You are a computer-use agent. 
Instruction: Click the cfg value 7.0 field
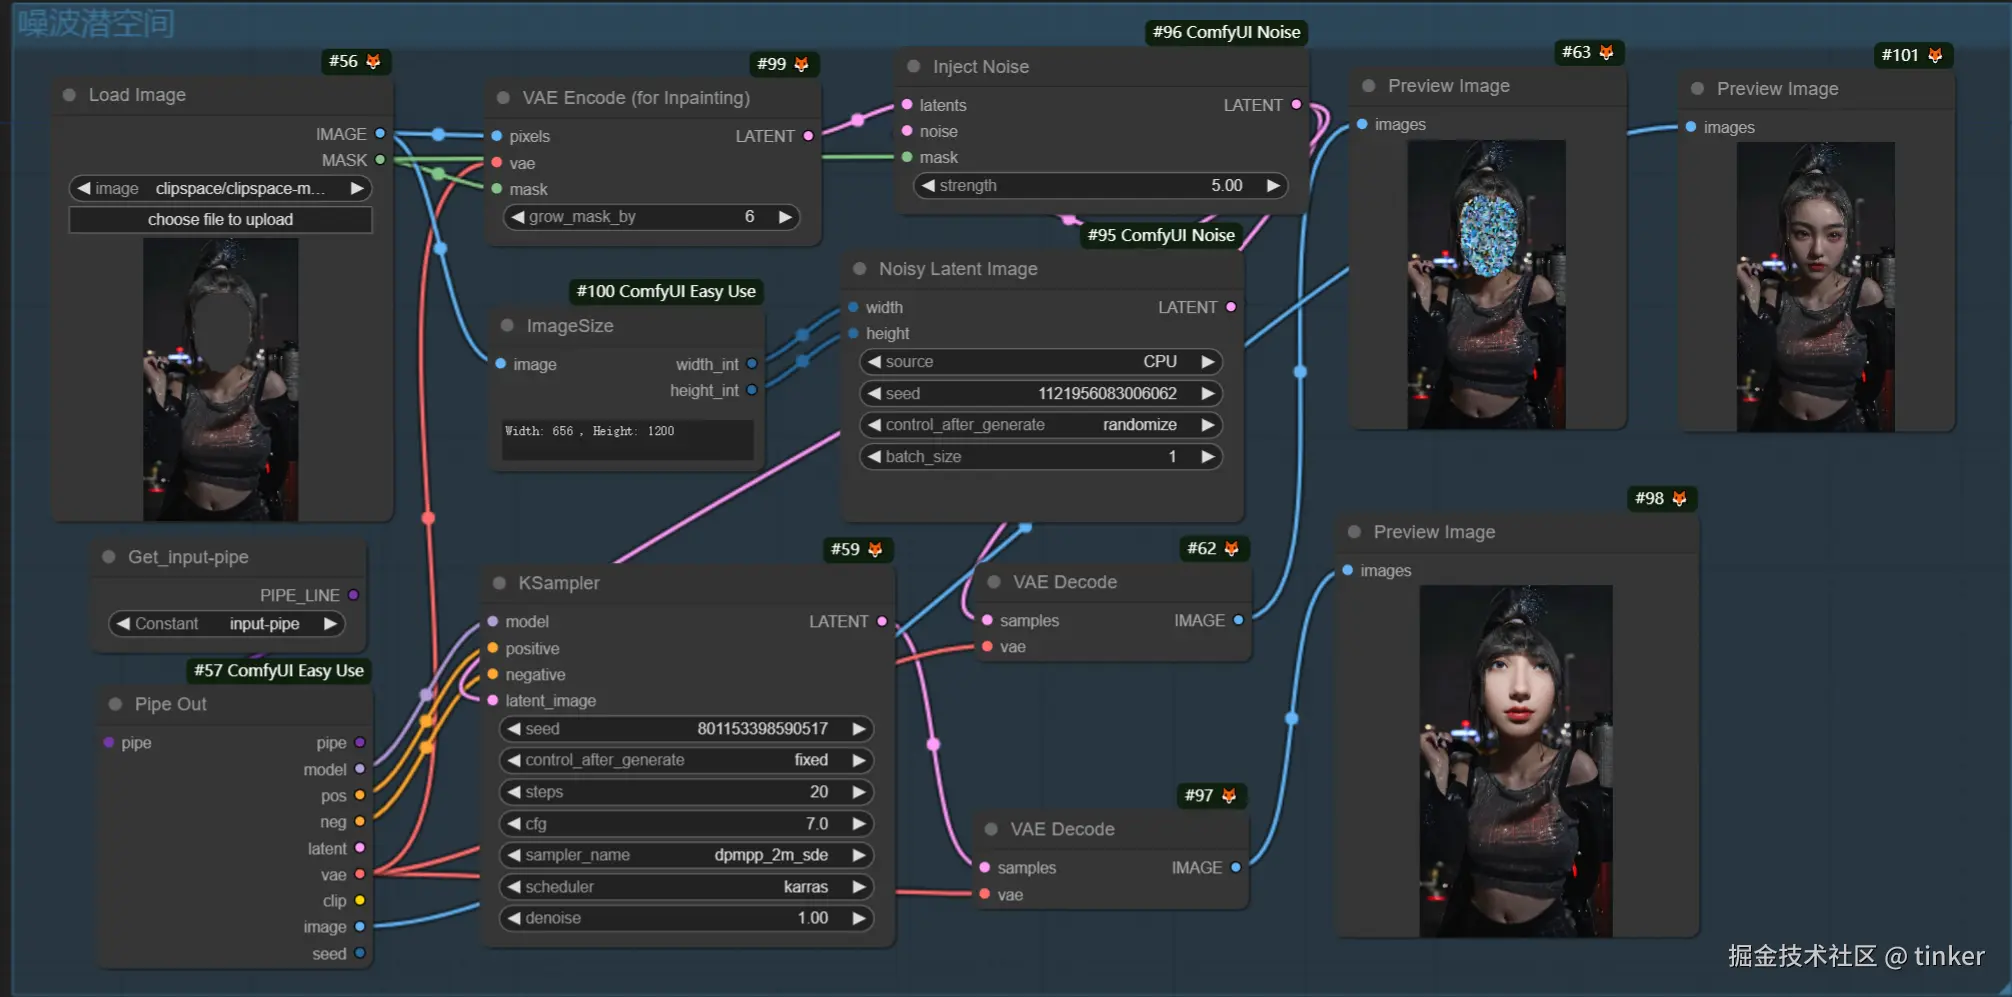click(817, 824)
